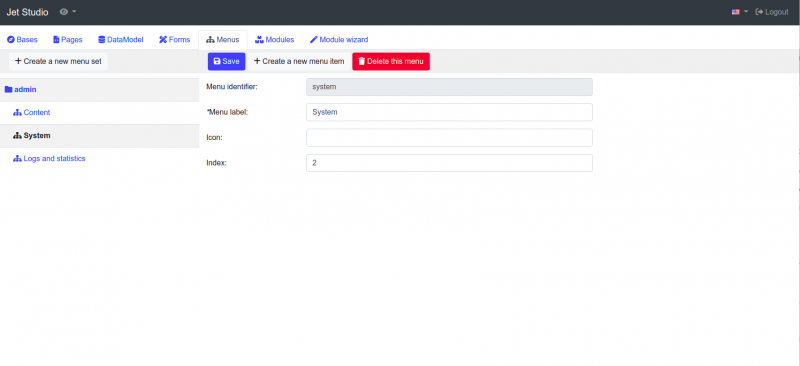
Task: Click Create a new menu item
Action: 299,61
